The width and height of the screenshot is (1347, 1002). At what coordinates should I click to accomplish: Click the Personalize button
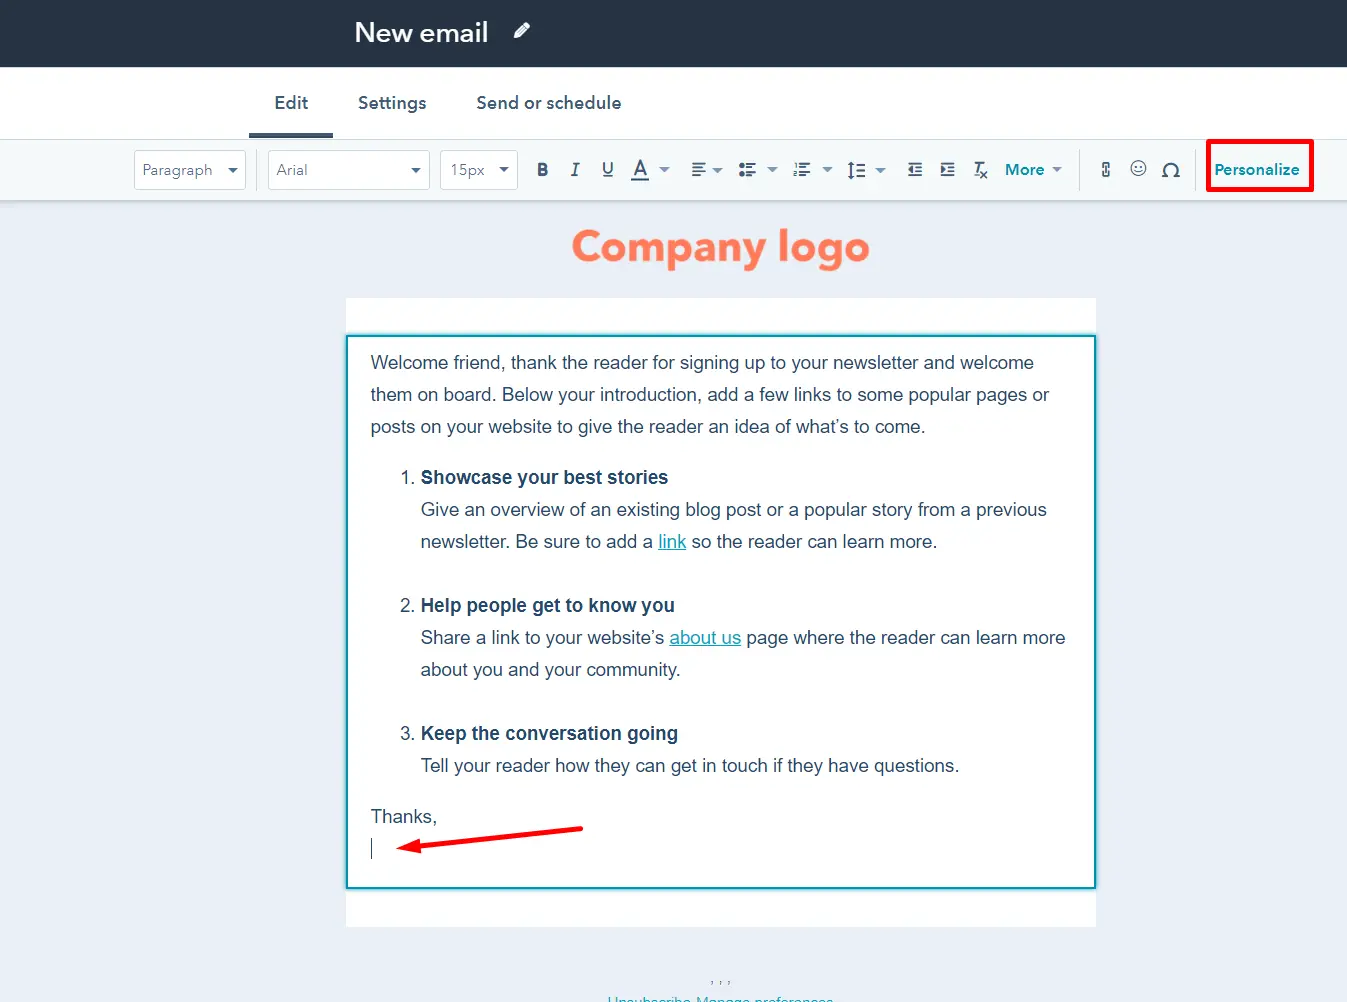coord(1259,168)
